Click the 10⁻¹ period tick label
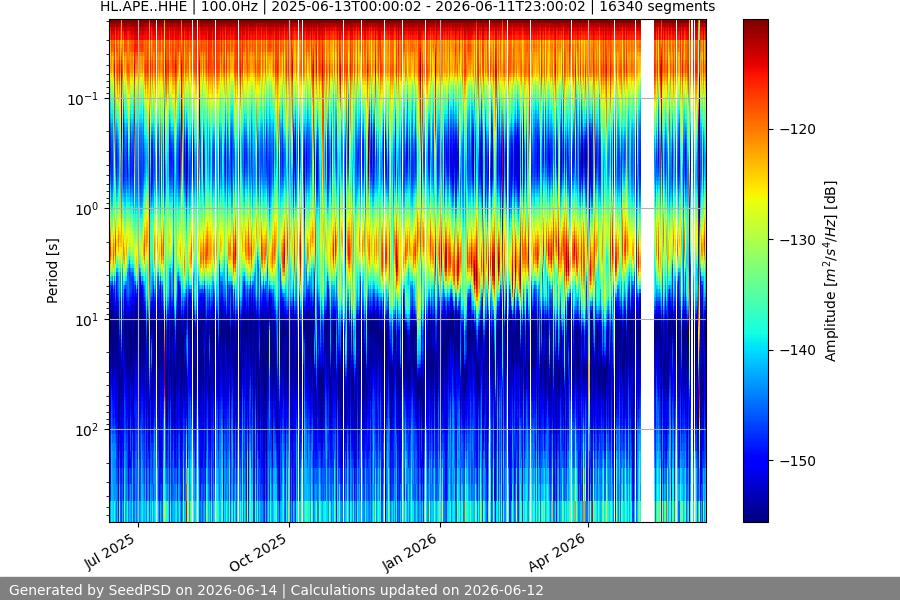The height and width of the screenshot is (600, 900). click(83, 99)
